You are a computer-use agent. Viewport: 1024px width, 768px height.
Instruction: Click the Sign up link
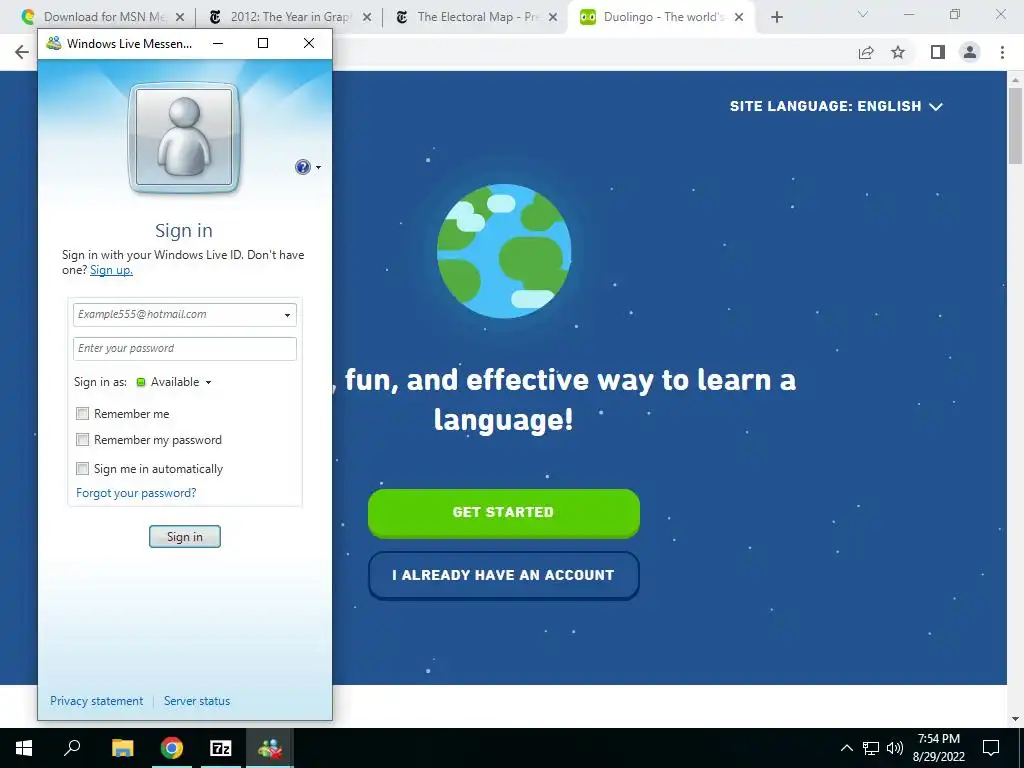[111, 270]
